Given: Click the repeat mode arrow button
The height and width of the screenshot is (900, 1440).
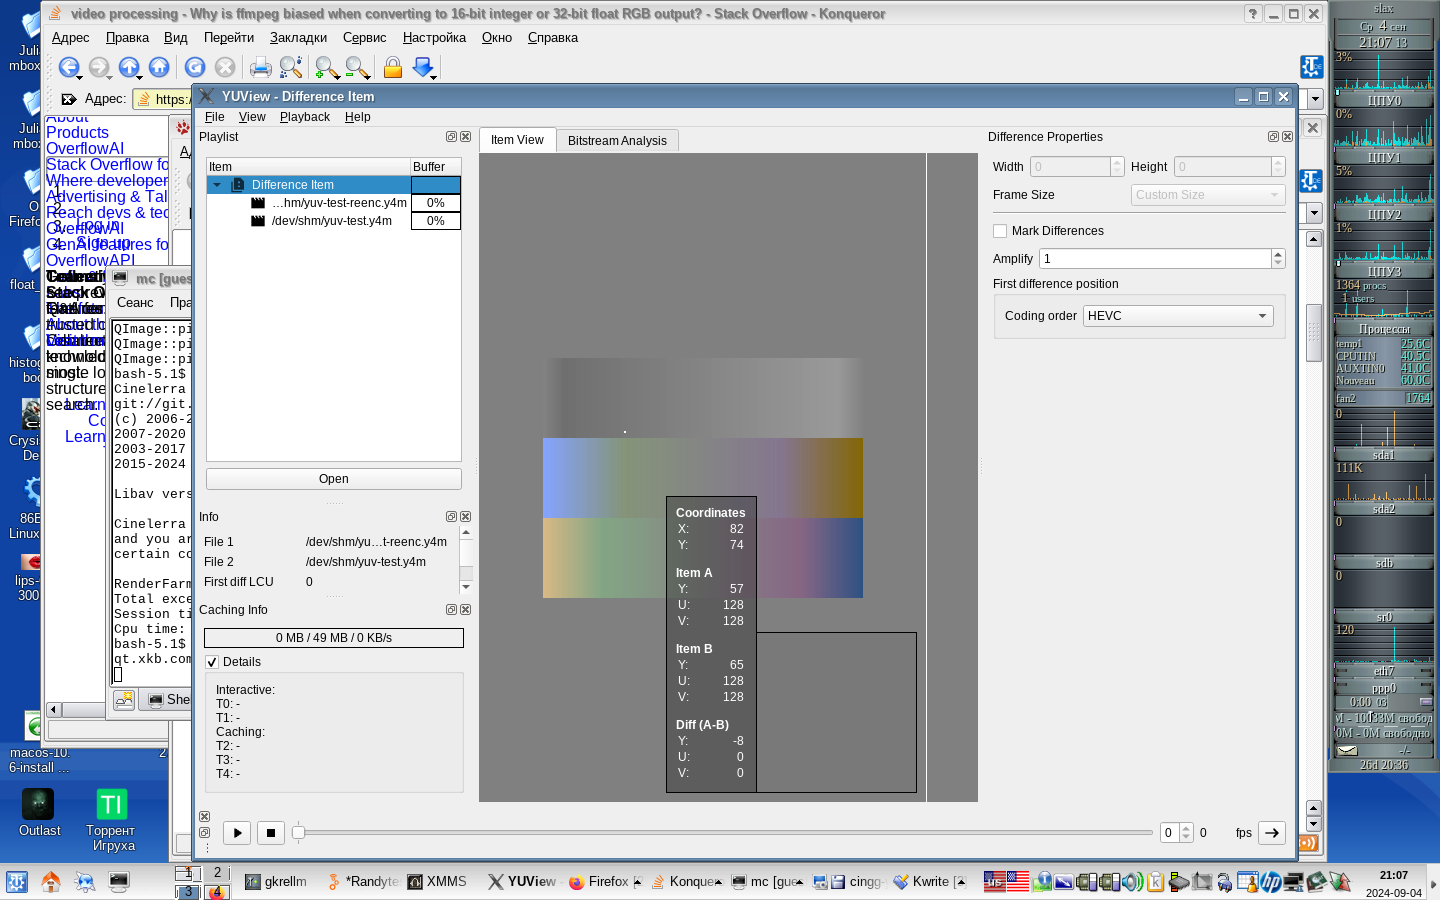Looking at the screenshot, I should coord(1271,832).
